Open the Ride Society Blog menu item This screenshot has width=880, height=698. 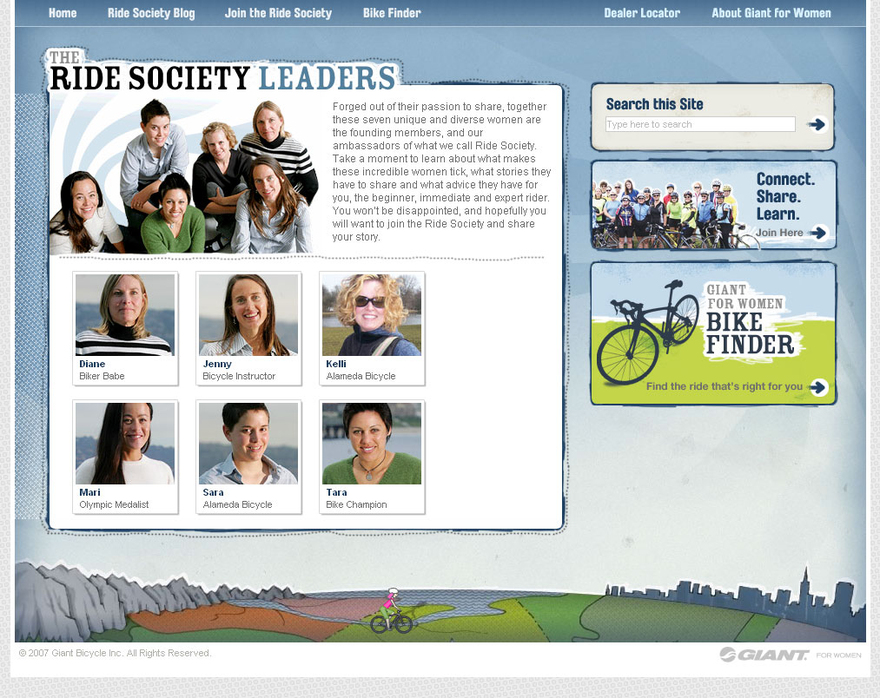coord(151,13)
